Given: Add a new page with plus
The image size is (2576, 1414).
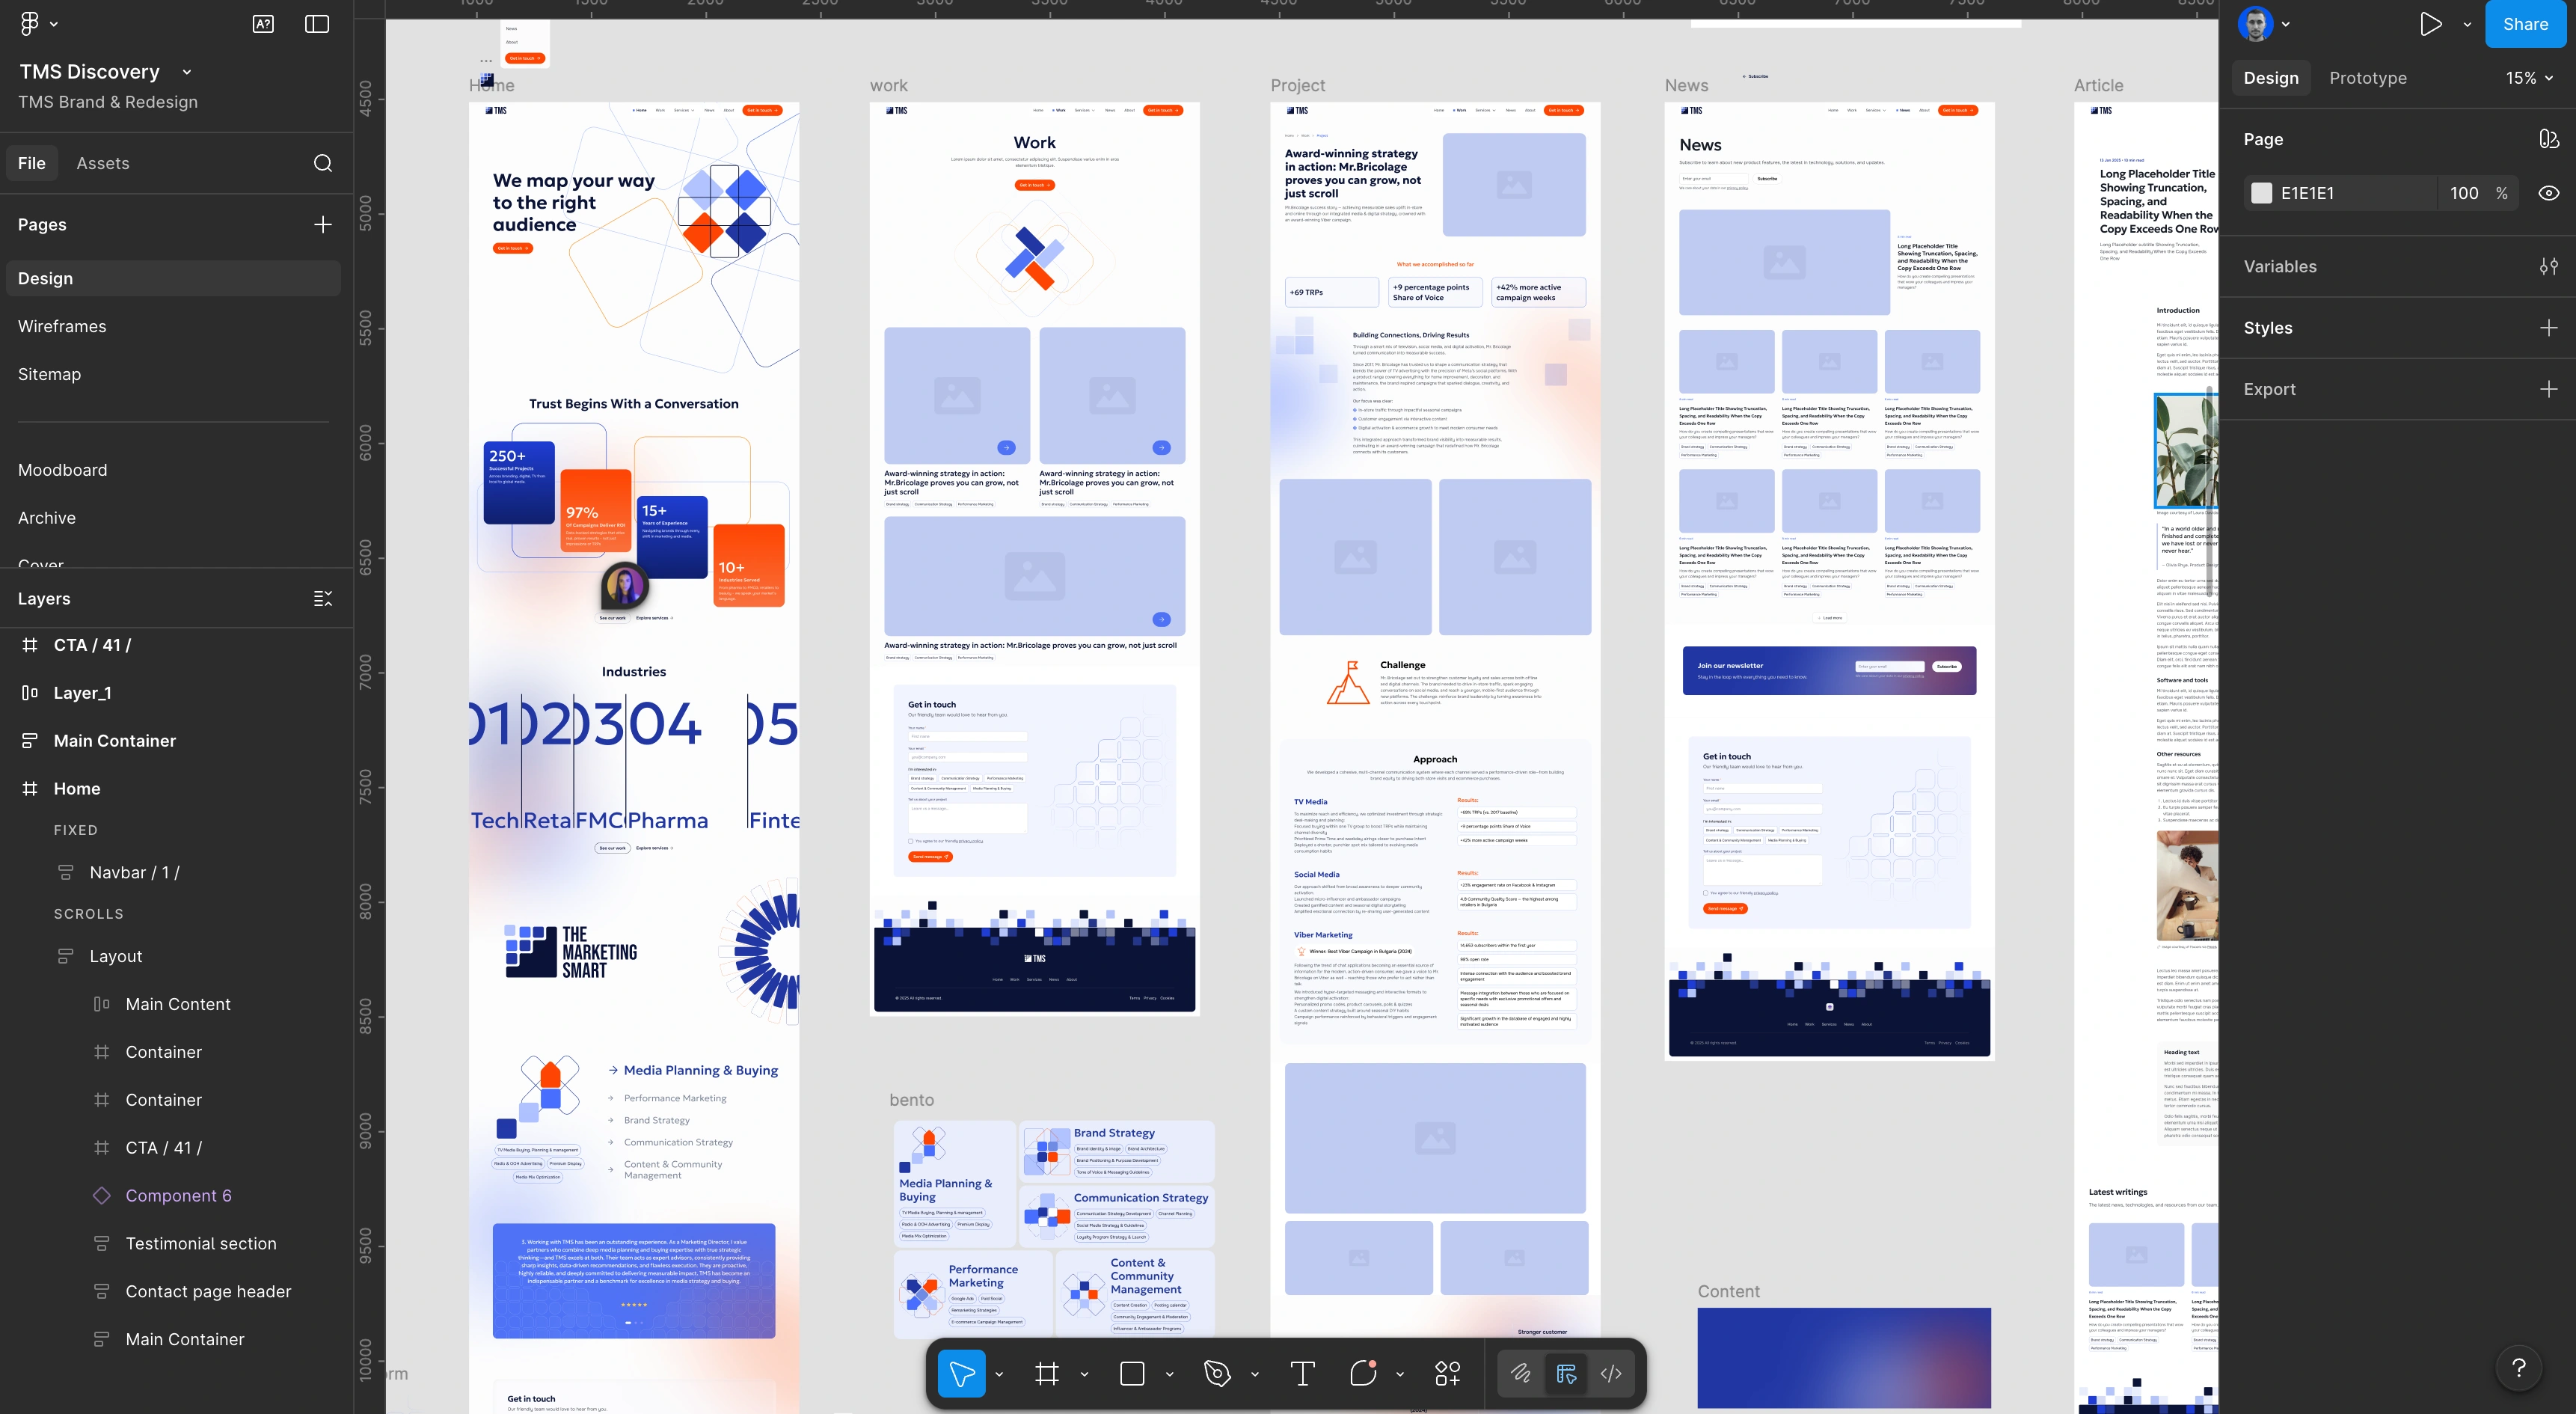Looking at the screenshot, I should (322, 225).
